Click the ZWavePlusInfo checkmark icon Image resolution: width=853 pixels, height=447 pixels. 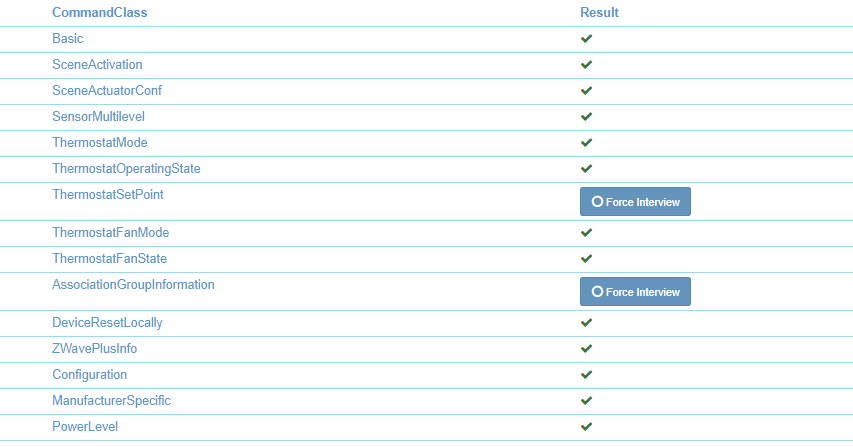coord(587,349)
